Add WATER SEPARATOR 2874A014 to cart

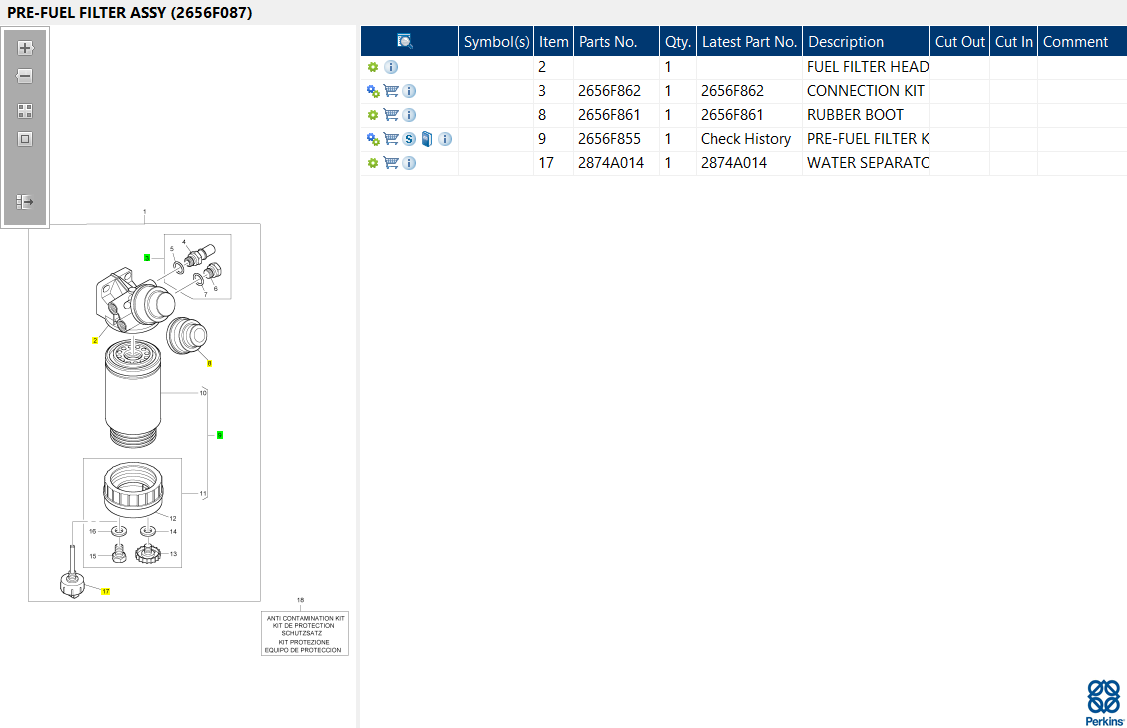(391, 162)
